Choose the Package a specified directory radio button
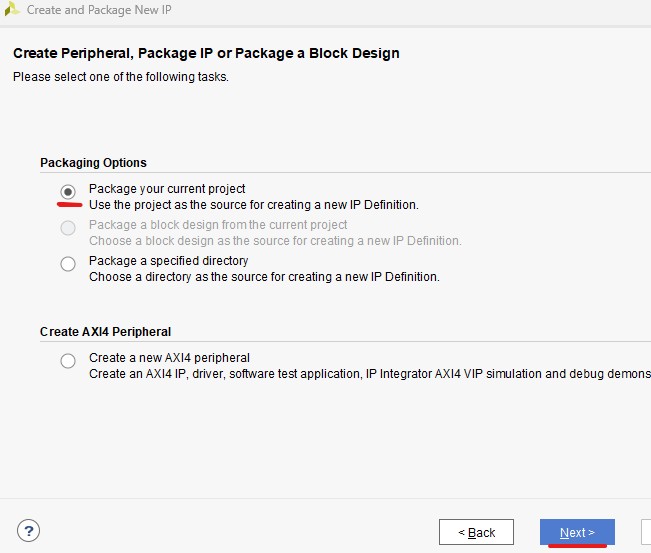651x553 pixels. point(68,264)
